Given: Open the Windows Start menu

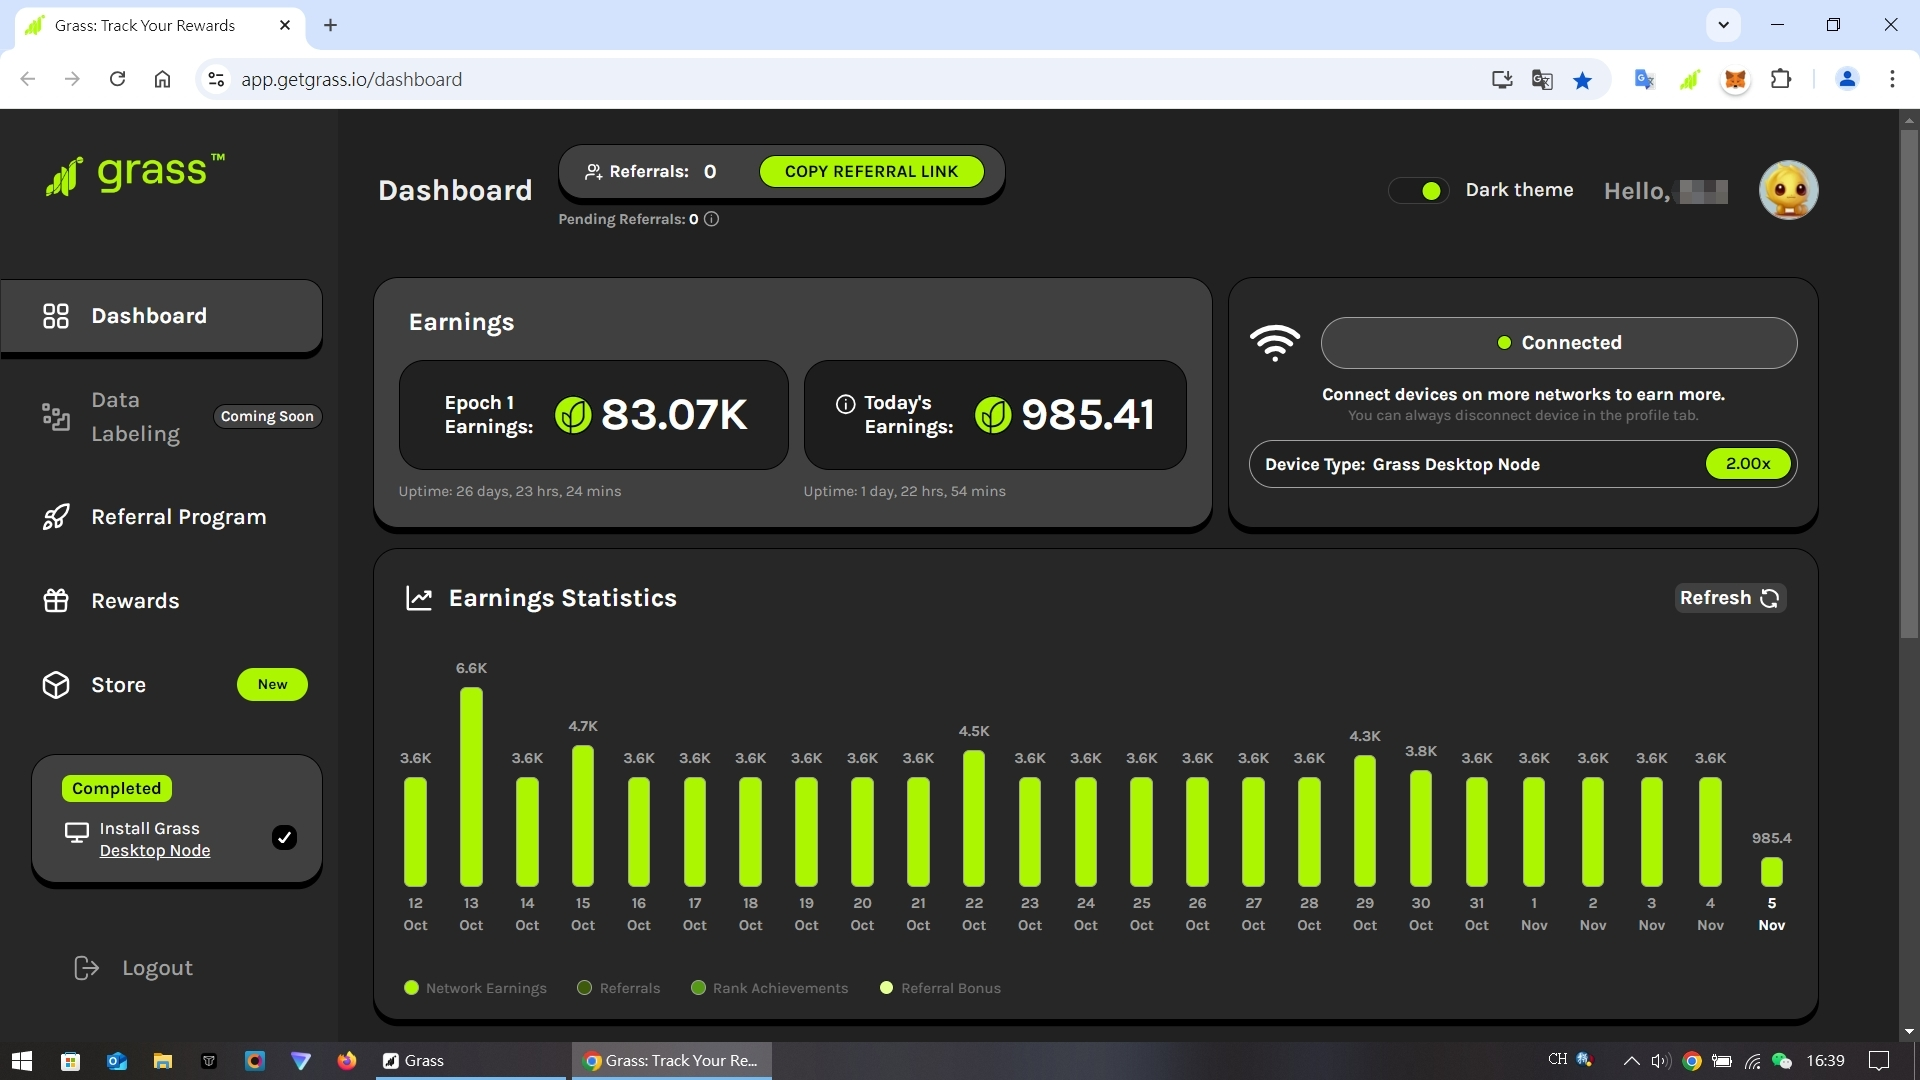Looking at the screenshot, I should [22, 1061].
